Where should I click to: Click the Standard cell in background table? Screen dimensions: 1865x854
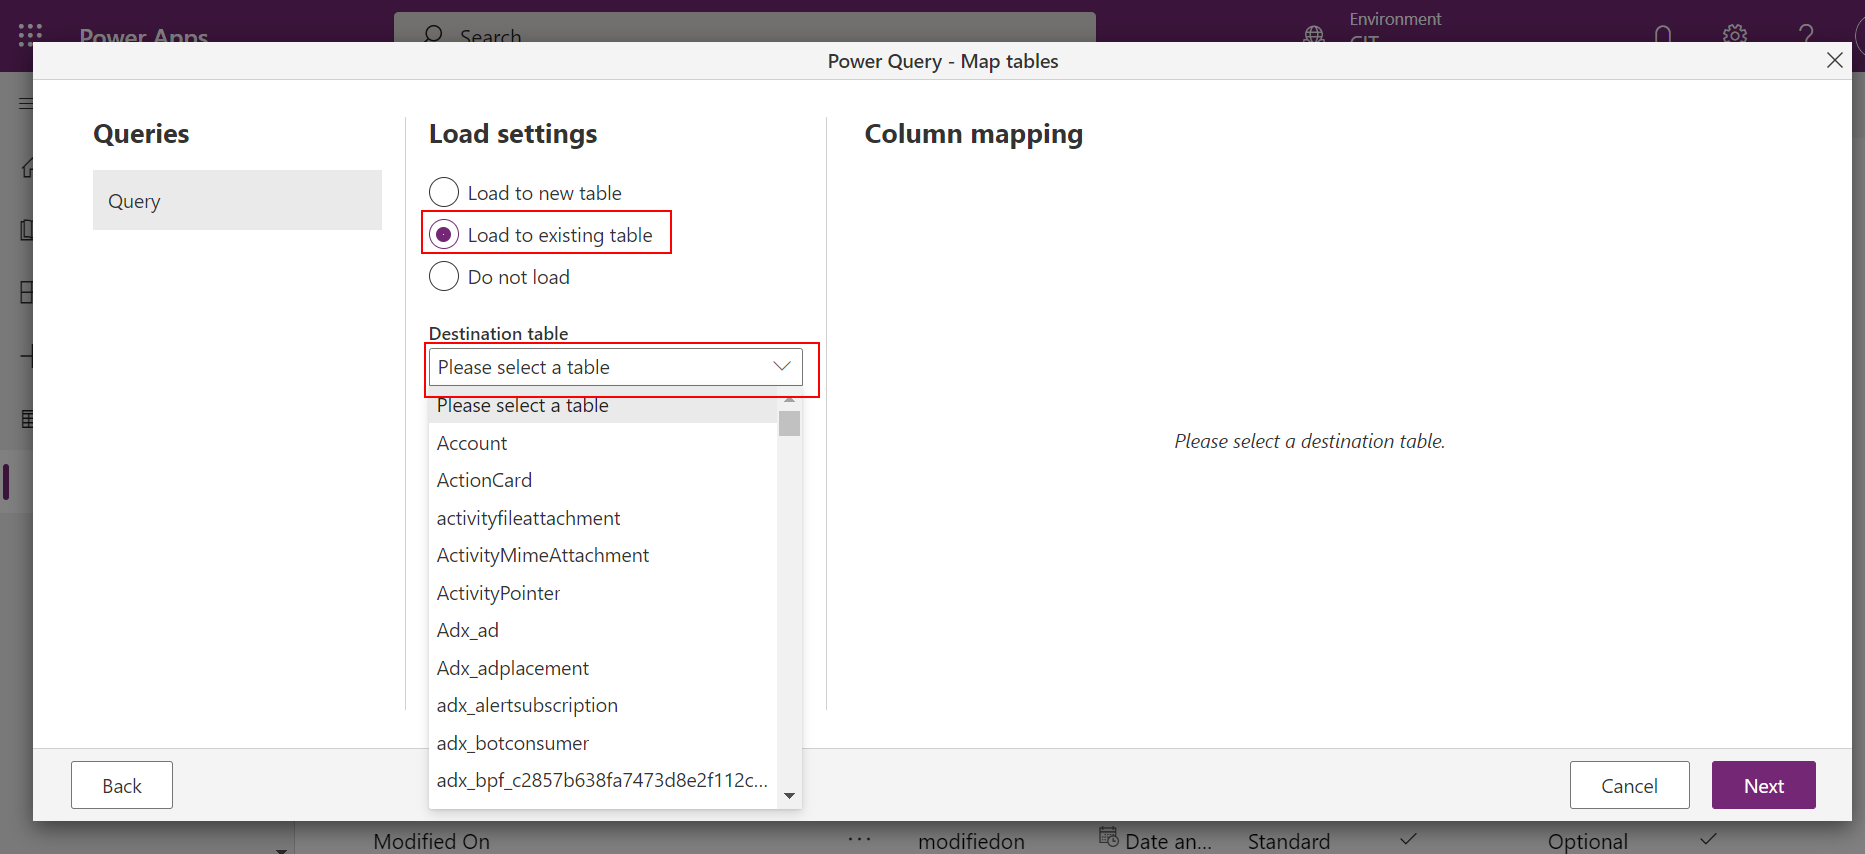(x=1288, y=841)
